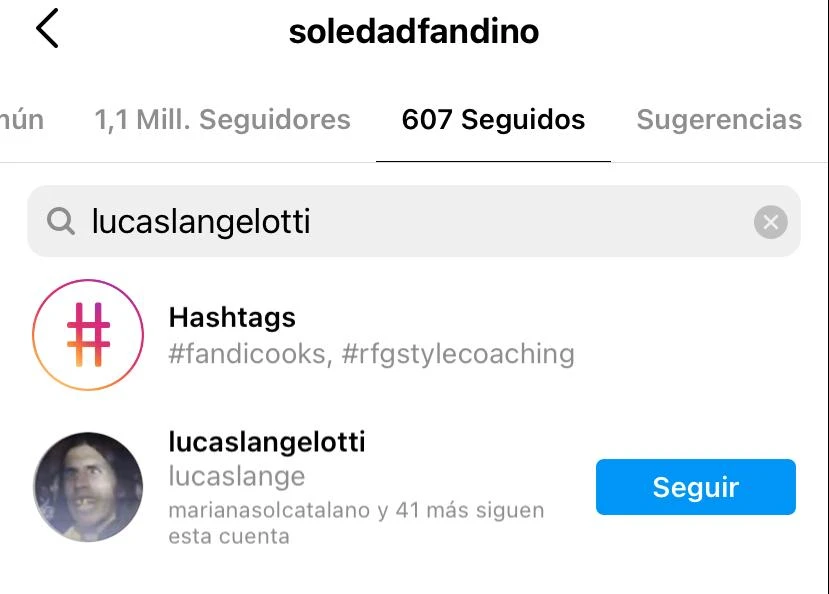Open the Hashtags row title
This screenshot has height=594, width=829.
click(232, 318)
